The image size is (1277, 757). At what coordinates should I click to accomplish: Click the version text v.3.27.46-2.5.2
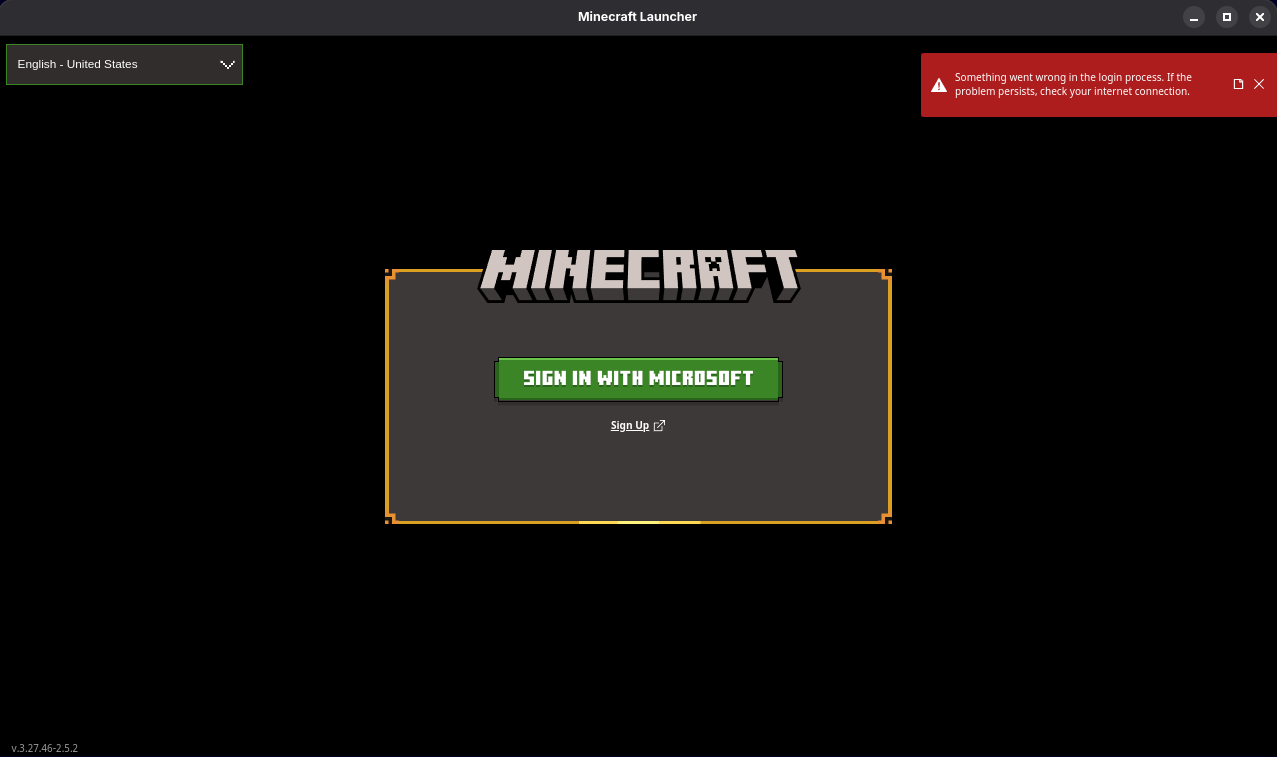(x=44, y=748)
